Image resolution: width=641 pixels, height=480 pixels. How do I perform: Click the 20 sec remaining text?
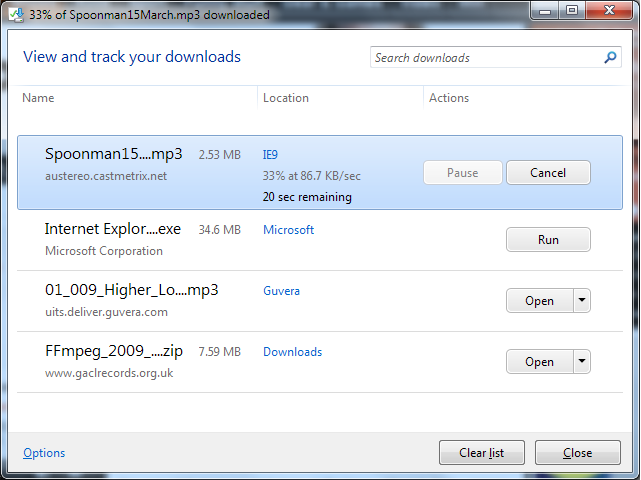click(x=307, y=197)
